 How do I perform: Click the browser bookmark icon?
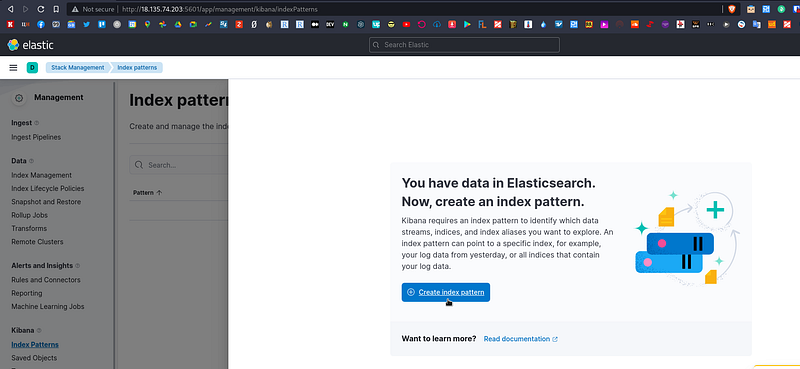(56, 9)
